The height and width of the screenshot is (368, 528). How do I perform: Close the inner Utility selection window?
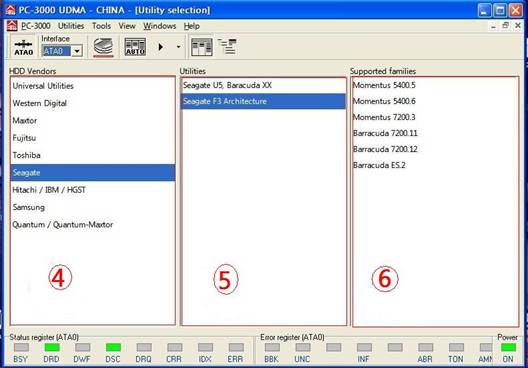518,26
